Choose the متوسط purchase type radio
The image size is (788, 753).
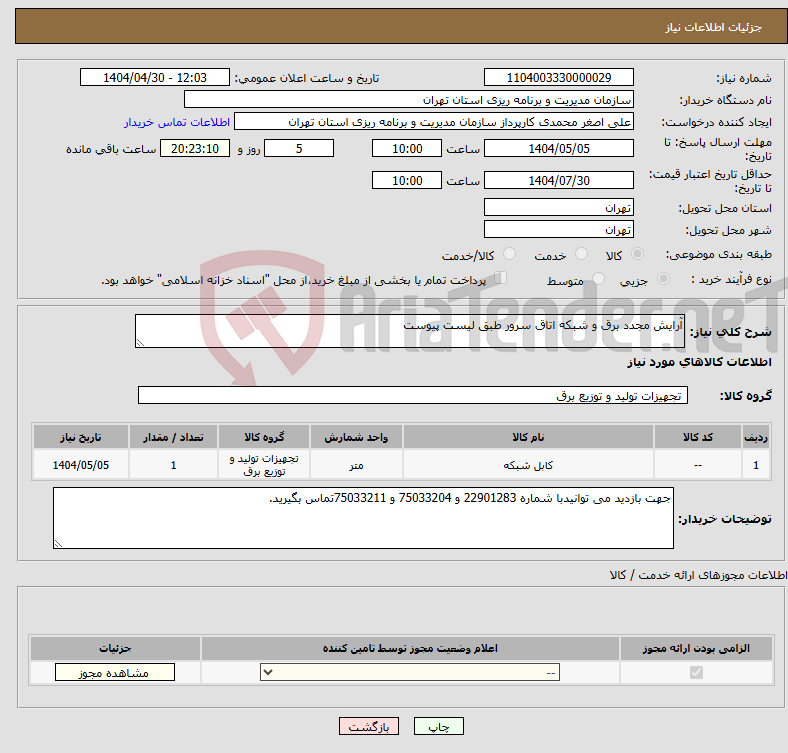coord(598,280)
